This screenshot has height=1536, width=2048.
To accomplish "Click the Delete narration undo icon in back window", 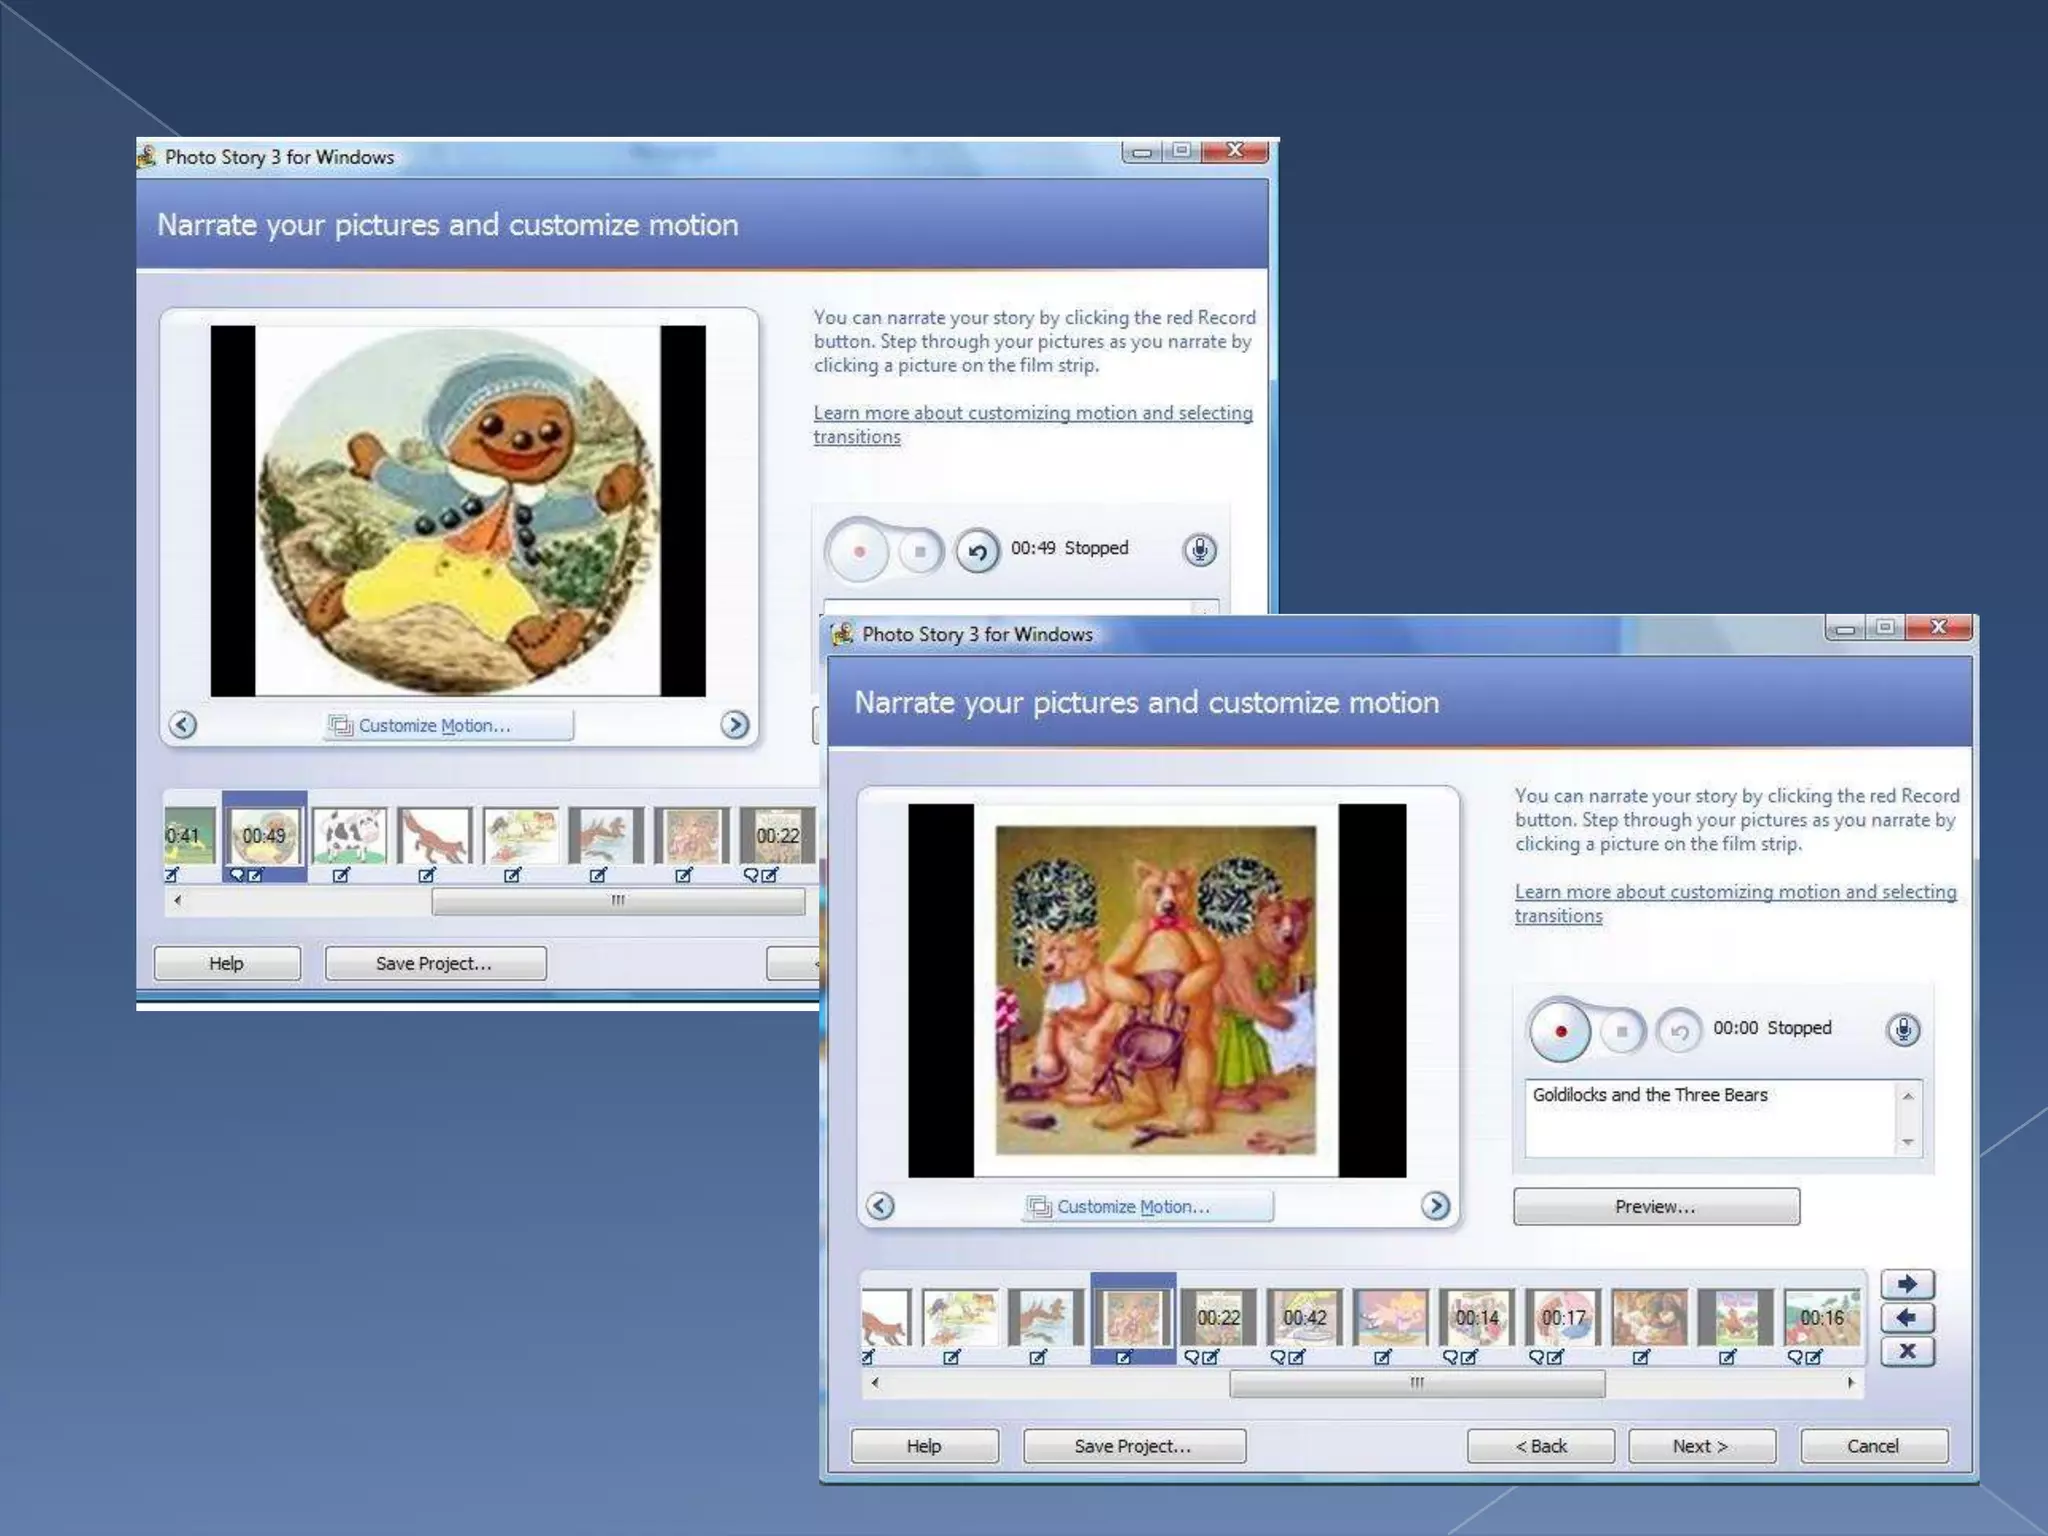I will pos(978,551).
